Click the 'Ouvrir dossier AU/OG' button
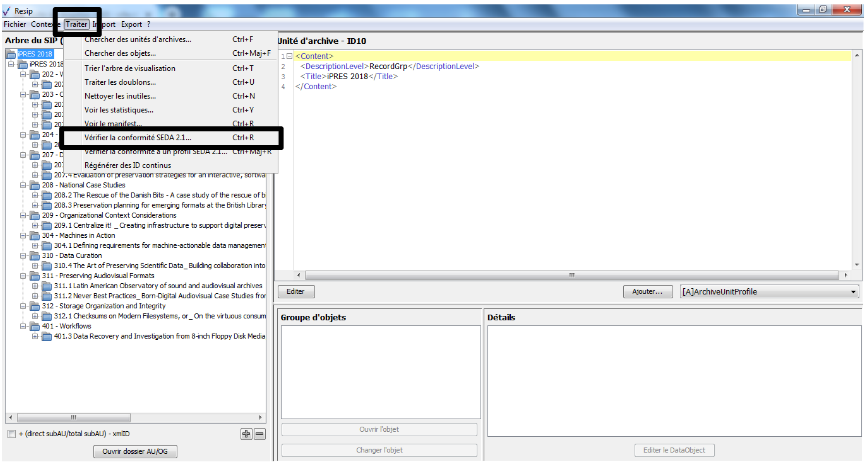Viewport: 866px width, 464px height. 134,452
